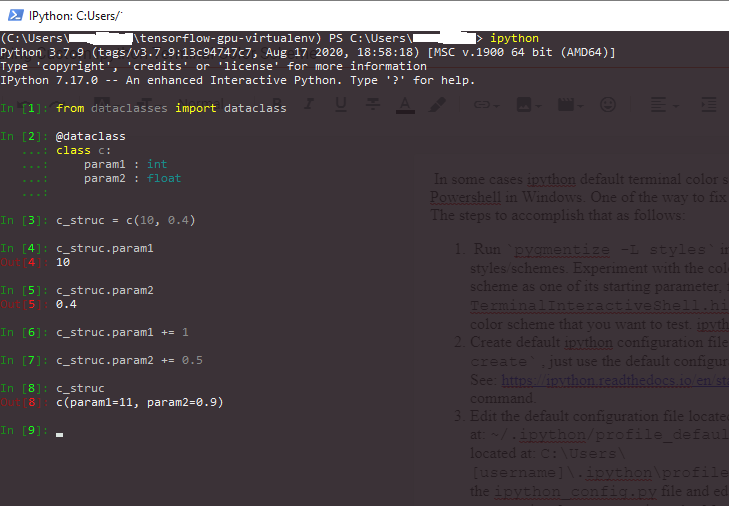Click the 'Python 3.7.9' version banner line

308,52
